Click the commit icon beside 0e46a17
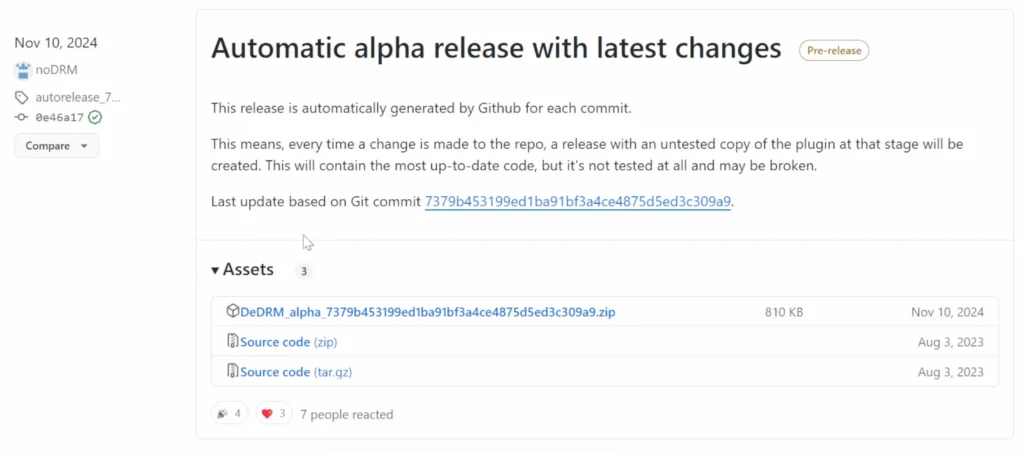The image size is (1024, 453). (x=22, y=117)
